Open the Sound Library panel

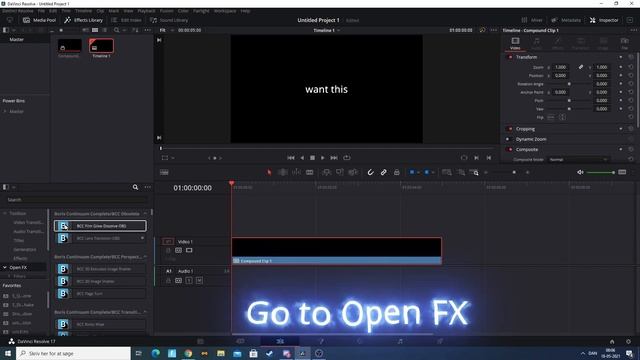pos(169,20)
